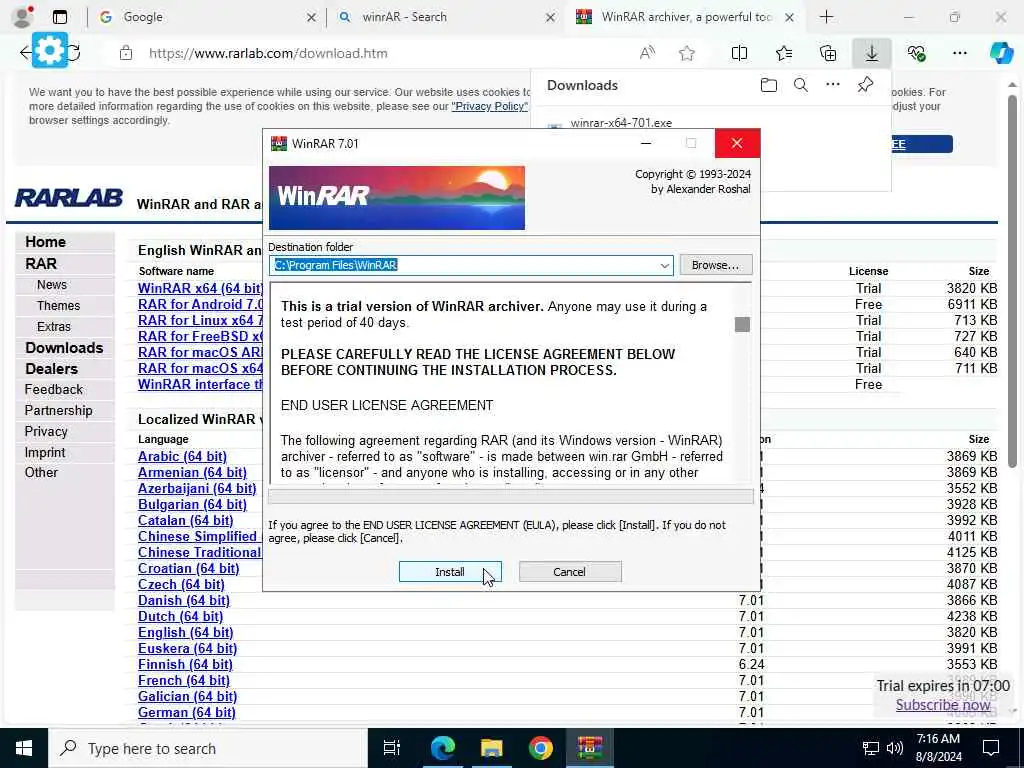Click the RARLAB logo

(x=69, y=198)
